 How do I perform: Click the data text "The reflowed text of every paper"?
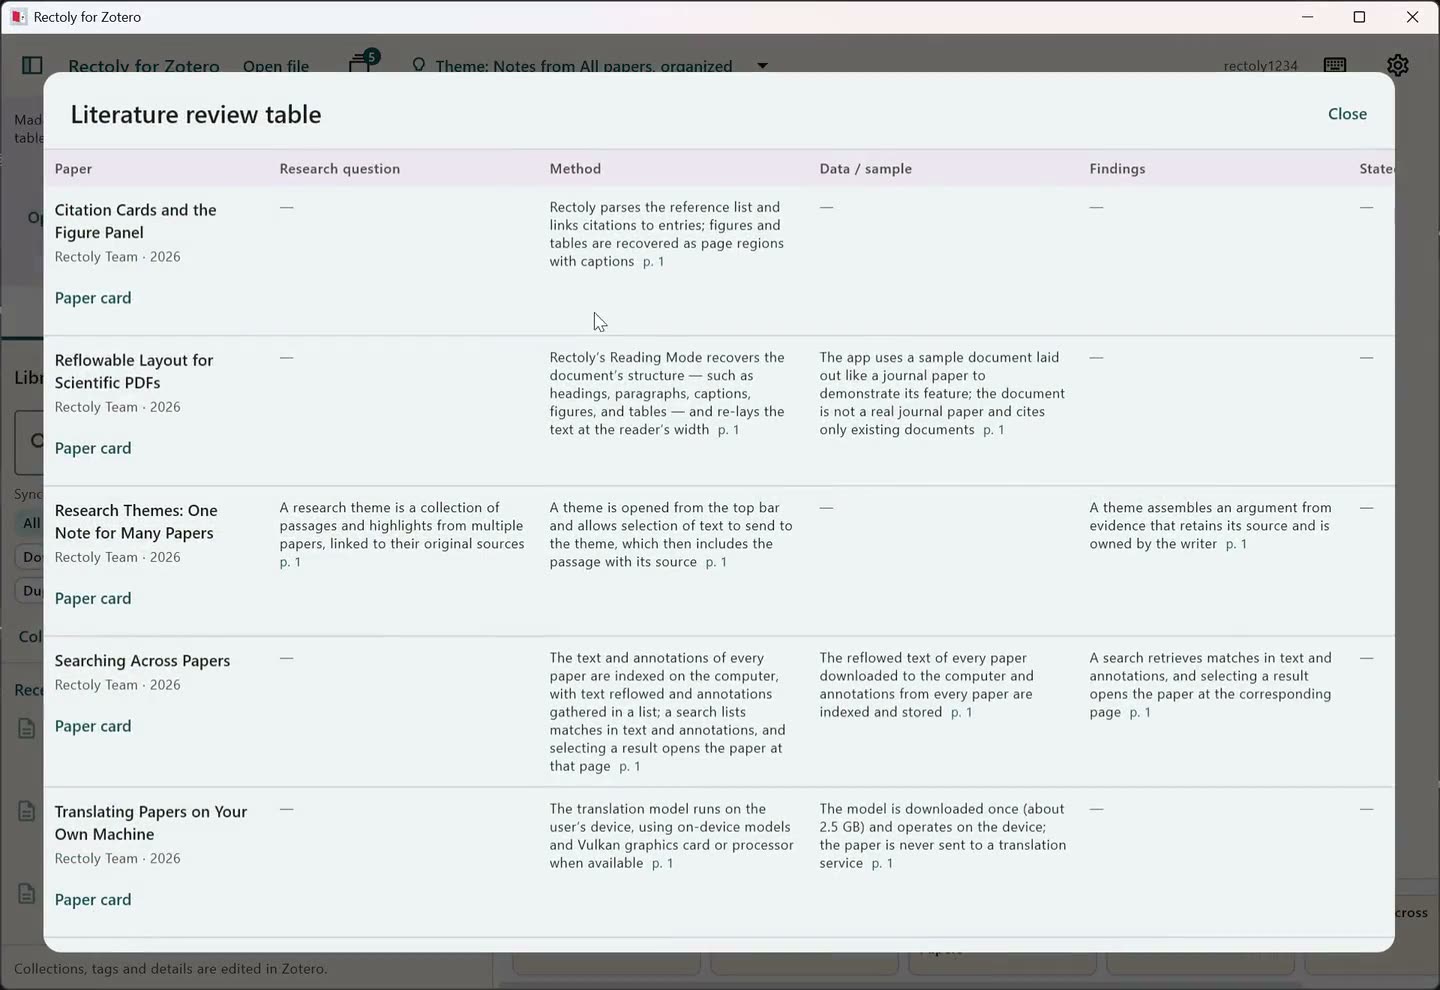(927, 685)
